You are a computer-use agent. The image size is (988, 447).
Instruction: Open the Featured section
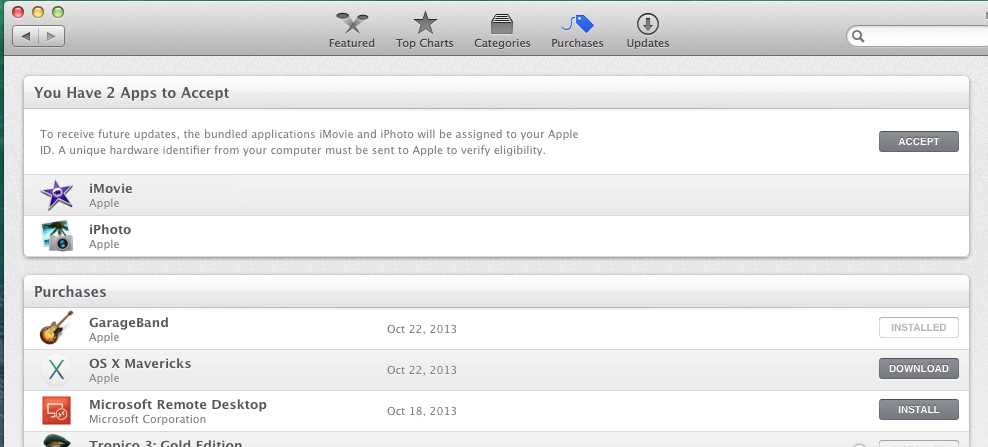click(352, 30)
